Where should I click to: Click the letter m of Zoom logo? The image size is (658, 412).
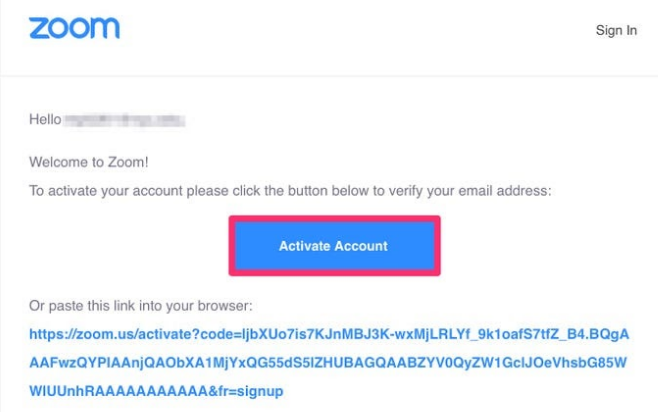pyautogui.click(x=105, y=29)
